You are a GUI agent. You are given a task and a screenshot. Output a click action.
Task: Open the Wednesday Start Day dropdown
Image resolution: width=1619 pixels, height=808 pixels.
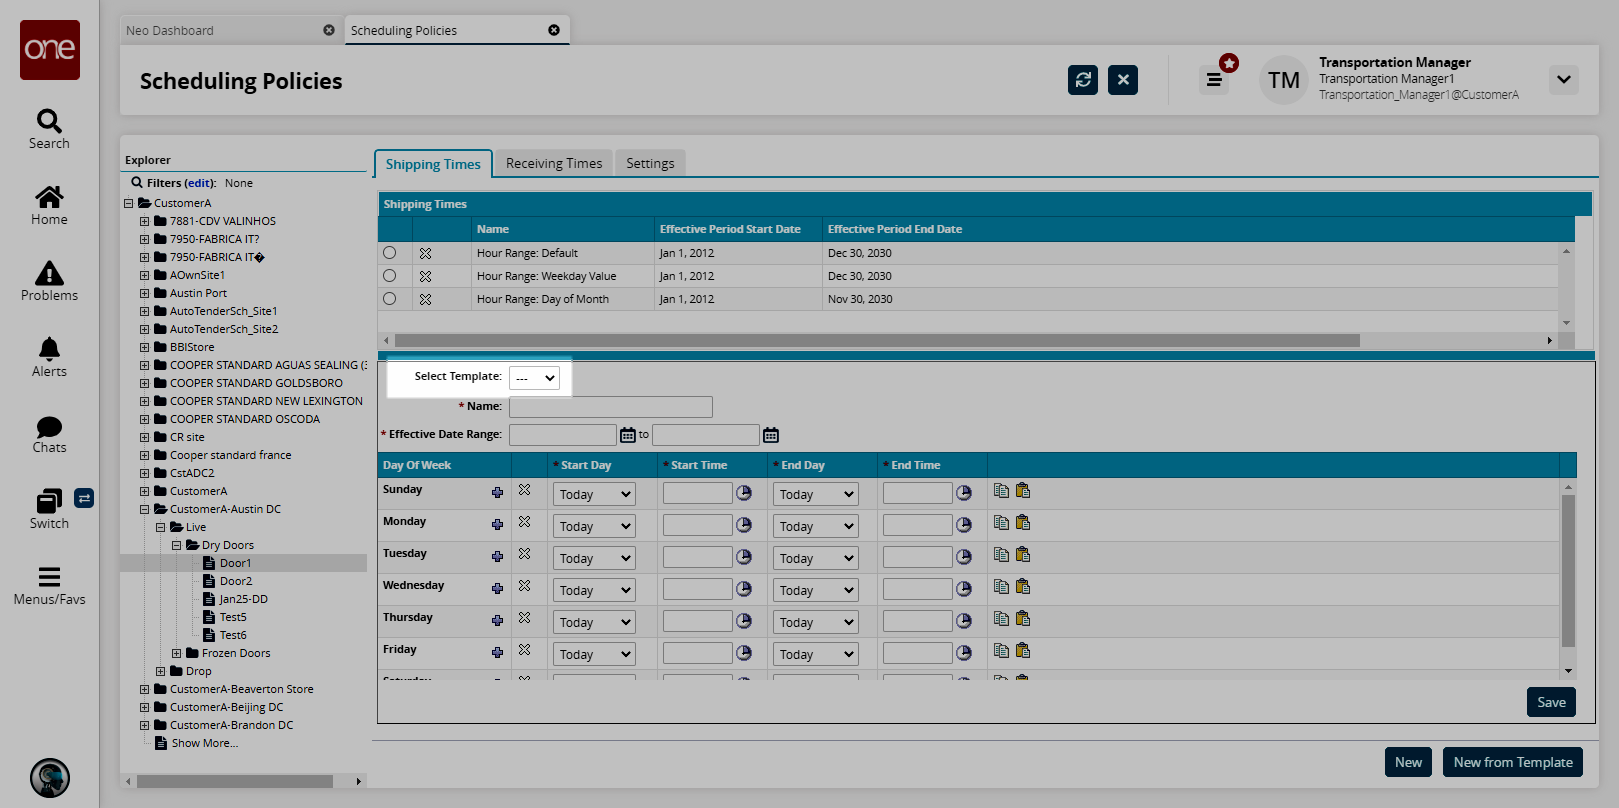pos(594,590)
